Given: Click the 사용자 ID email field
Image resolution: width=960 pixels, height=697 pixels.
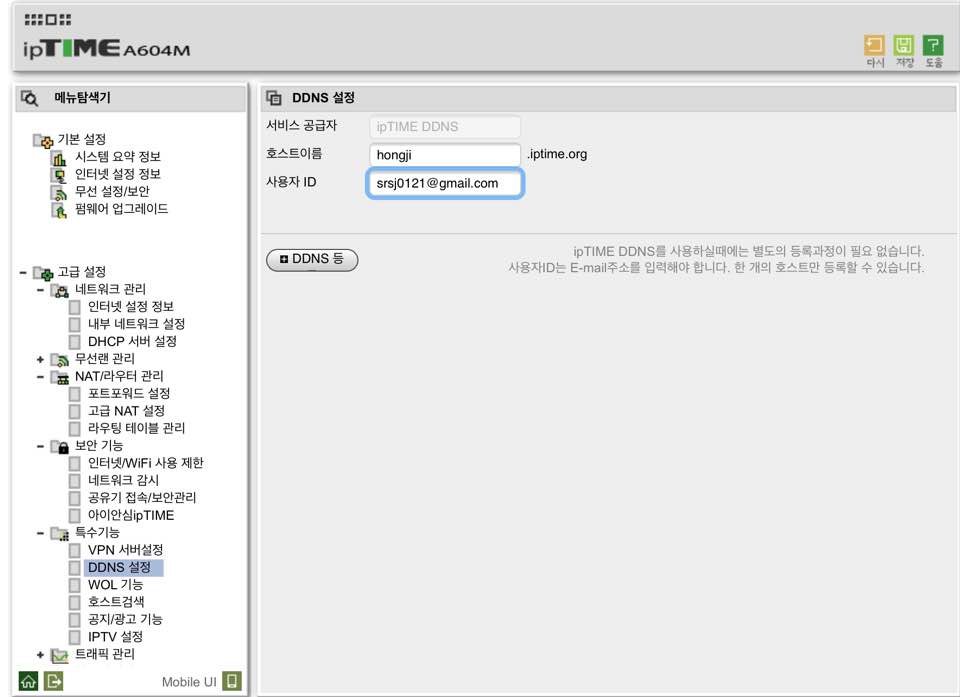Looking at the screenshot, I should click(x=445, y=184).
